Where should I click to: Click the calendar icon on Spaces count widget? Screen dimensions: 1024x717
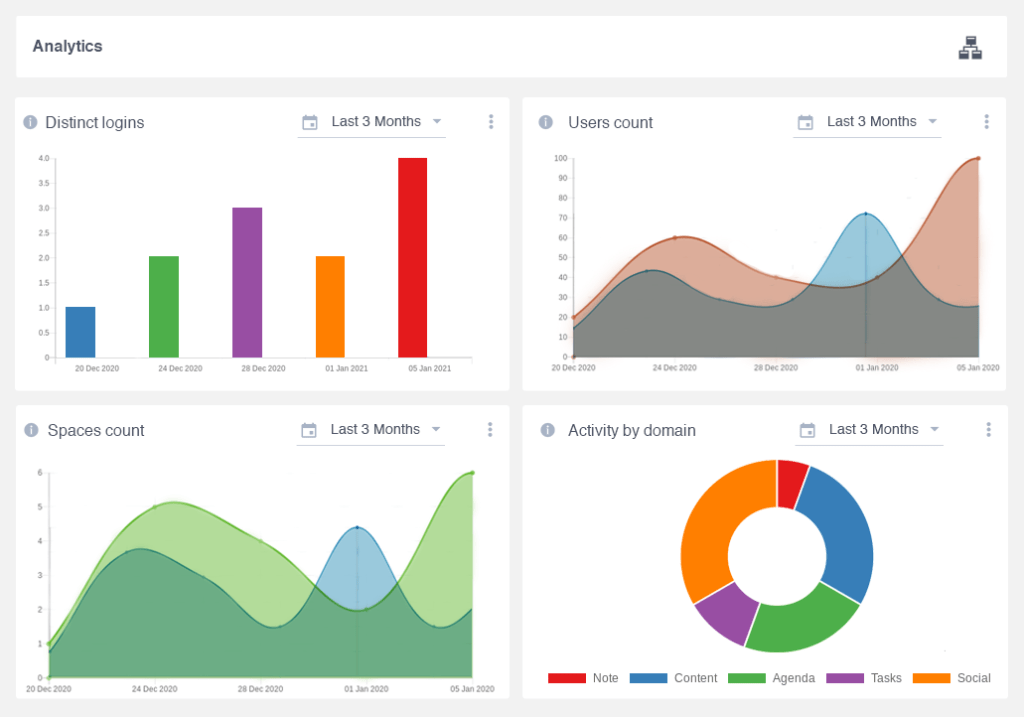308,429
